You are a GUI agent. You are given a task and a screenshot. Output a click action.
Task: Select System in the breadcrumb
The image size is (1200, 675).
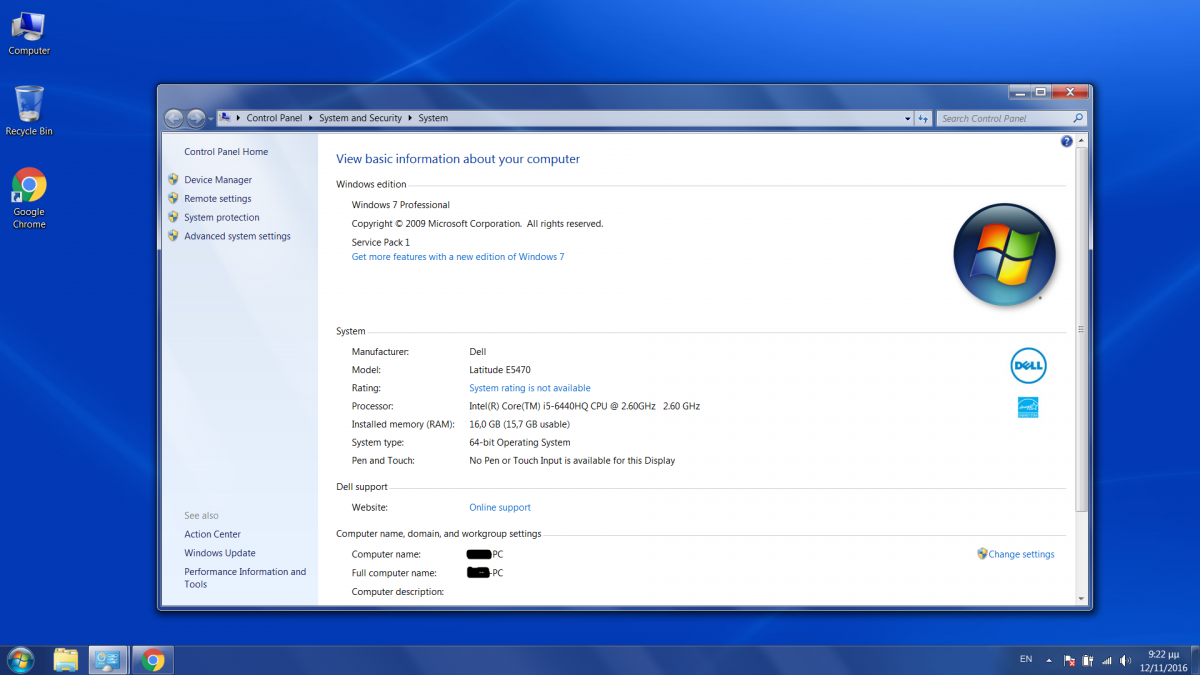coord(433,118)
